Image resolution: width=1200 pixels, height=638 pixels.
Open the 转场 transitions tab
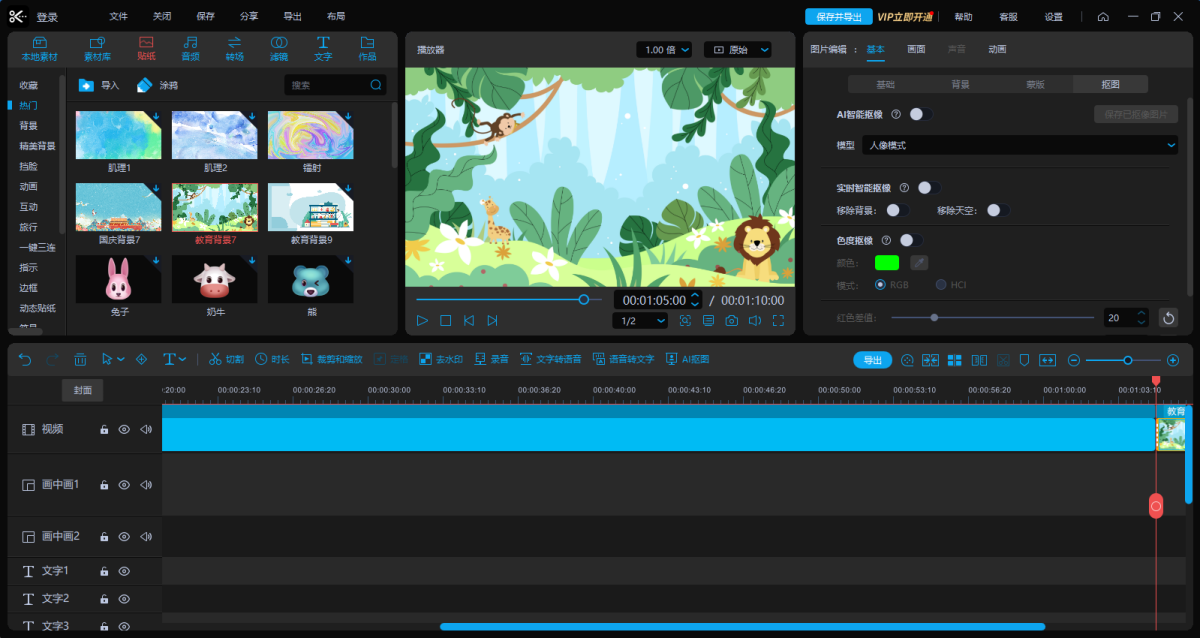click(235, 49)
